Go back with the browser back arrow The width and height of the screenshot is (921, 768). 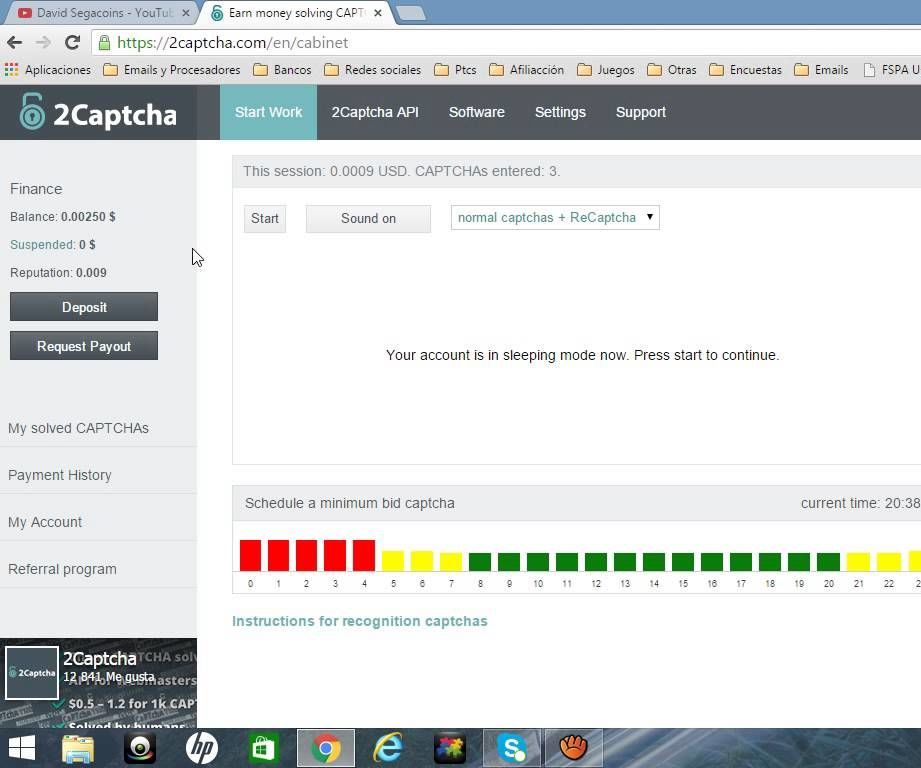[15, 42]
